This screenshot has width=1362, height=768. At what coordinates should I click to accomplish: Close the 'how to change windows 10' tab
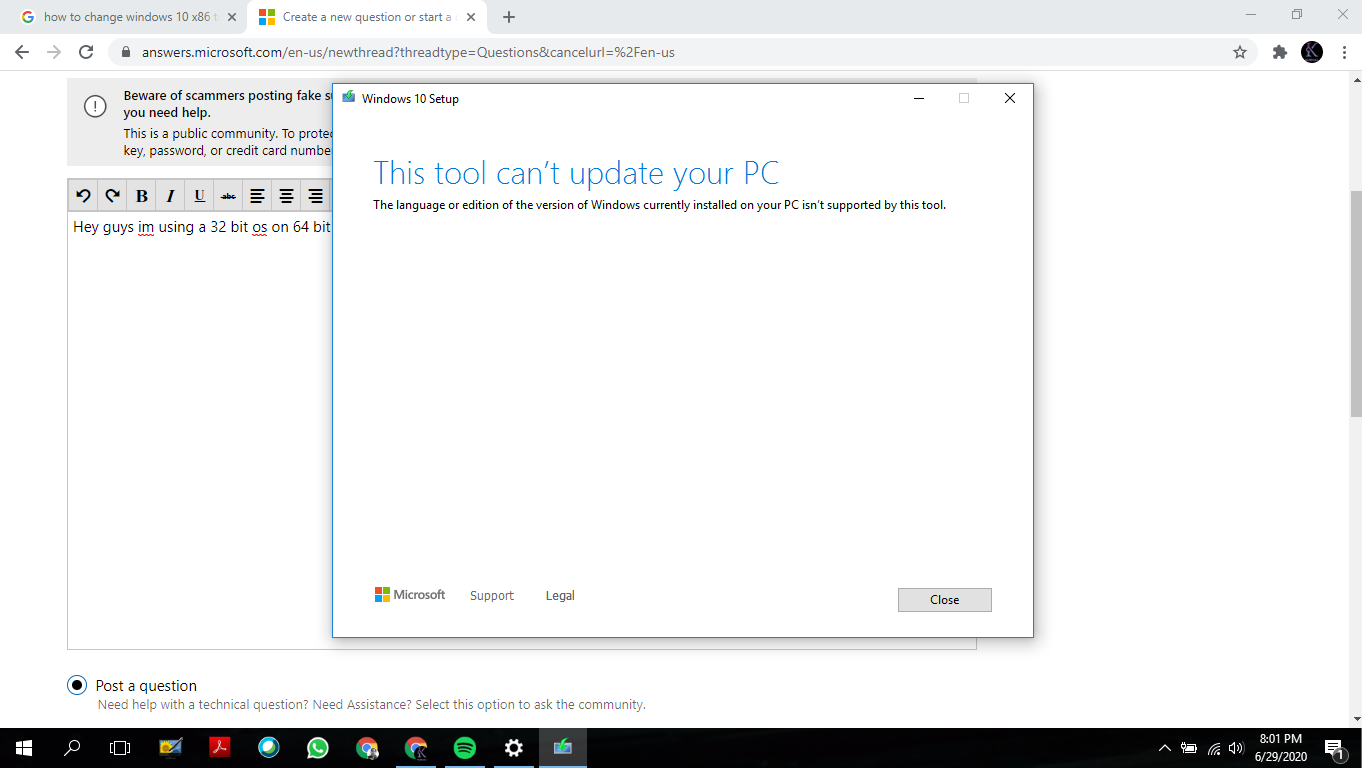pyautogui.click(x=232, y=17)
